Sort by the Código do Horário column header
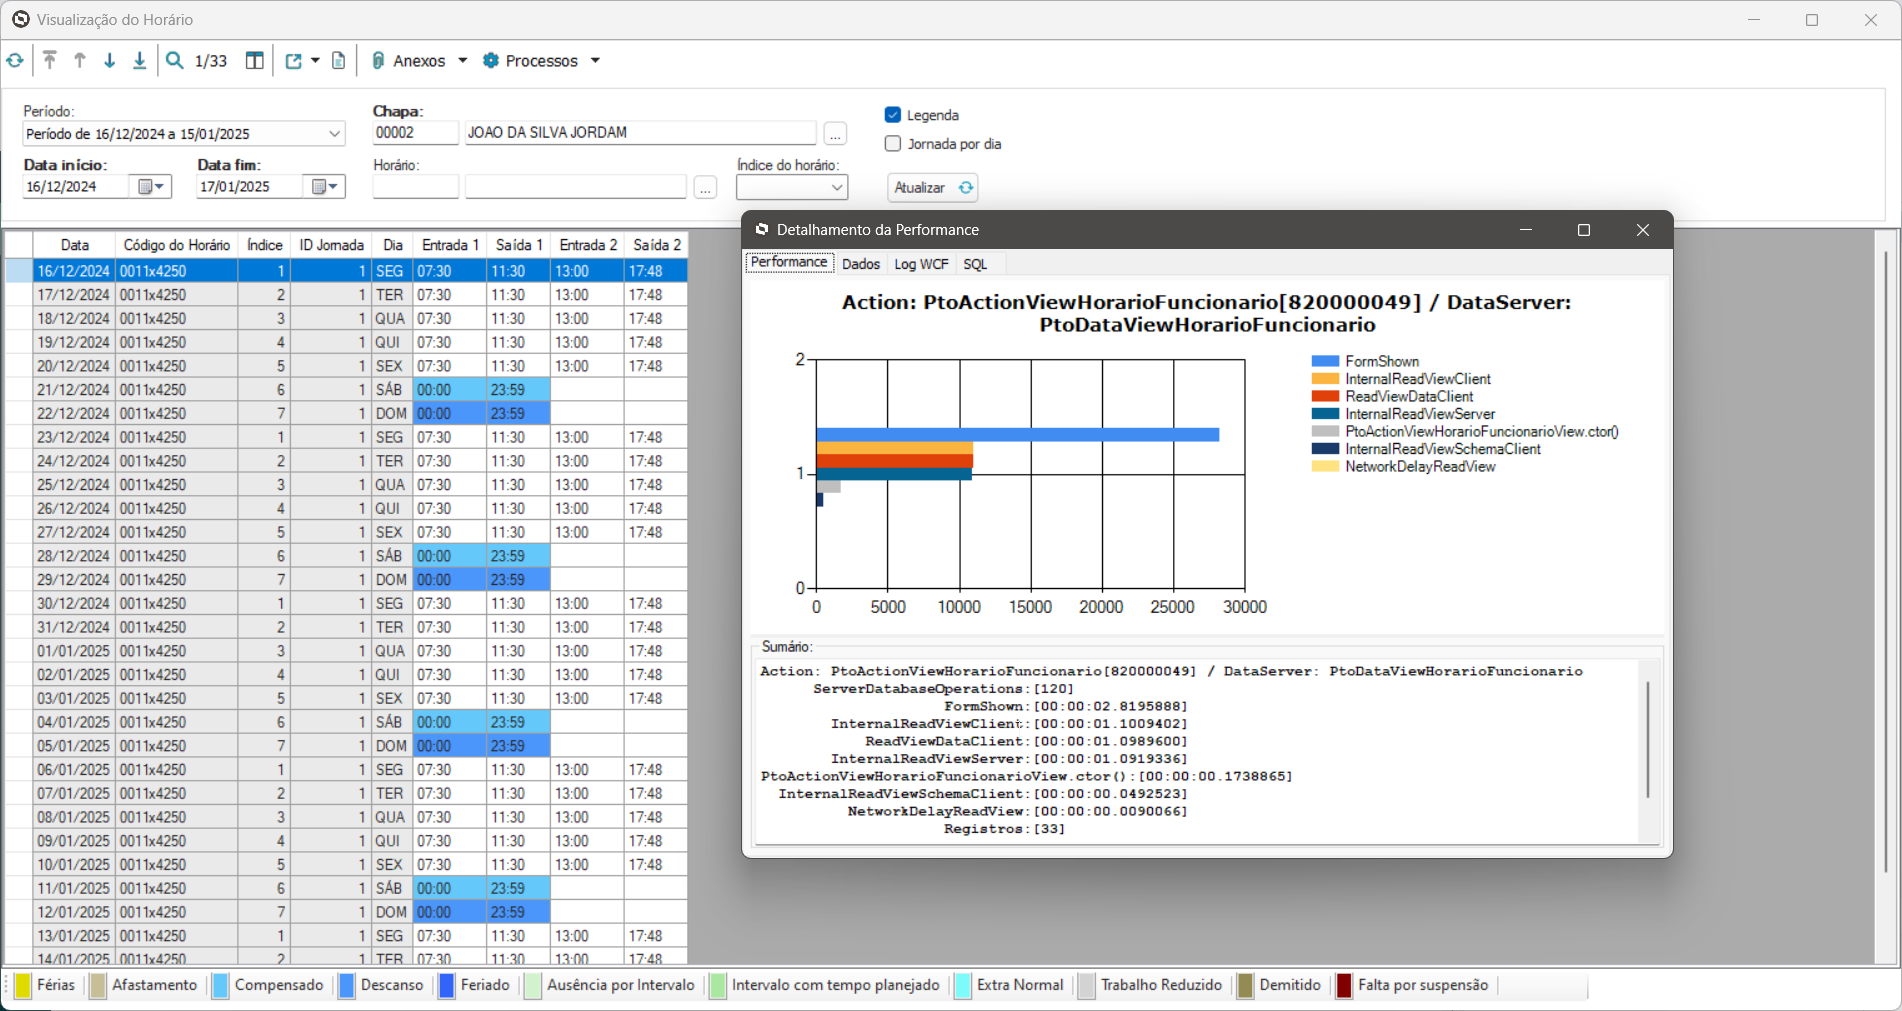This screenshot has width=1902, height=1011. pos(177,245)
